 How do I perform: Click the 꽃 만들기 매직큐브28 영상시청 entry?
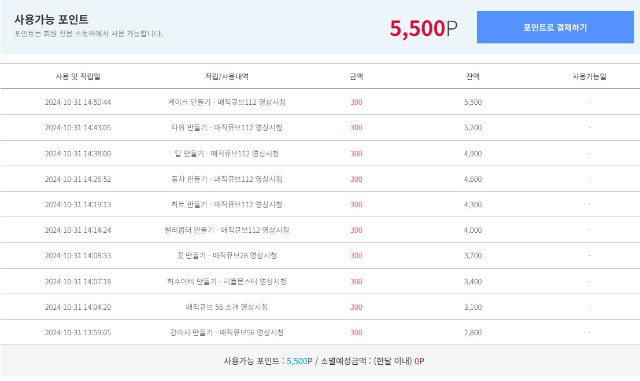[x=227, y=255]
